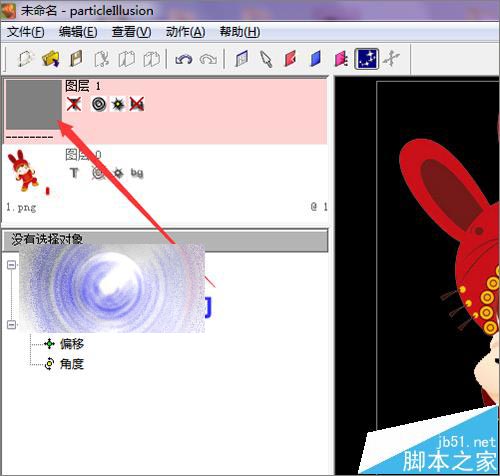Click the green 偏移 crosshair icon
Image resolution: width=500 pixels, height=476 pixels.
[x=49, y=344]
